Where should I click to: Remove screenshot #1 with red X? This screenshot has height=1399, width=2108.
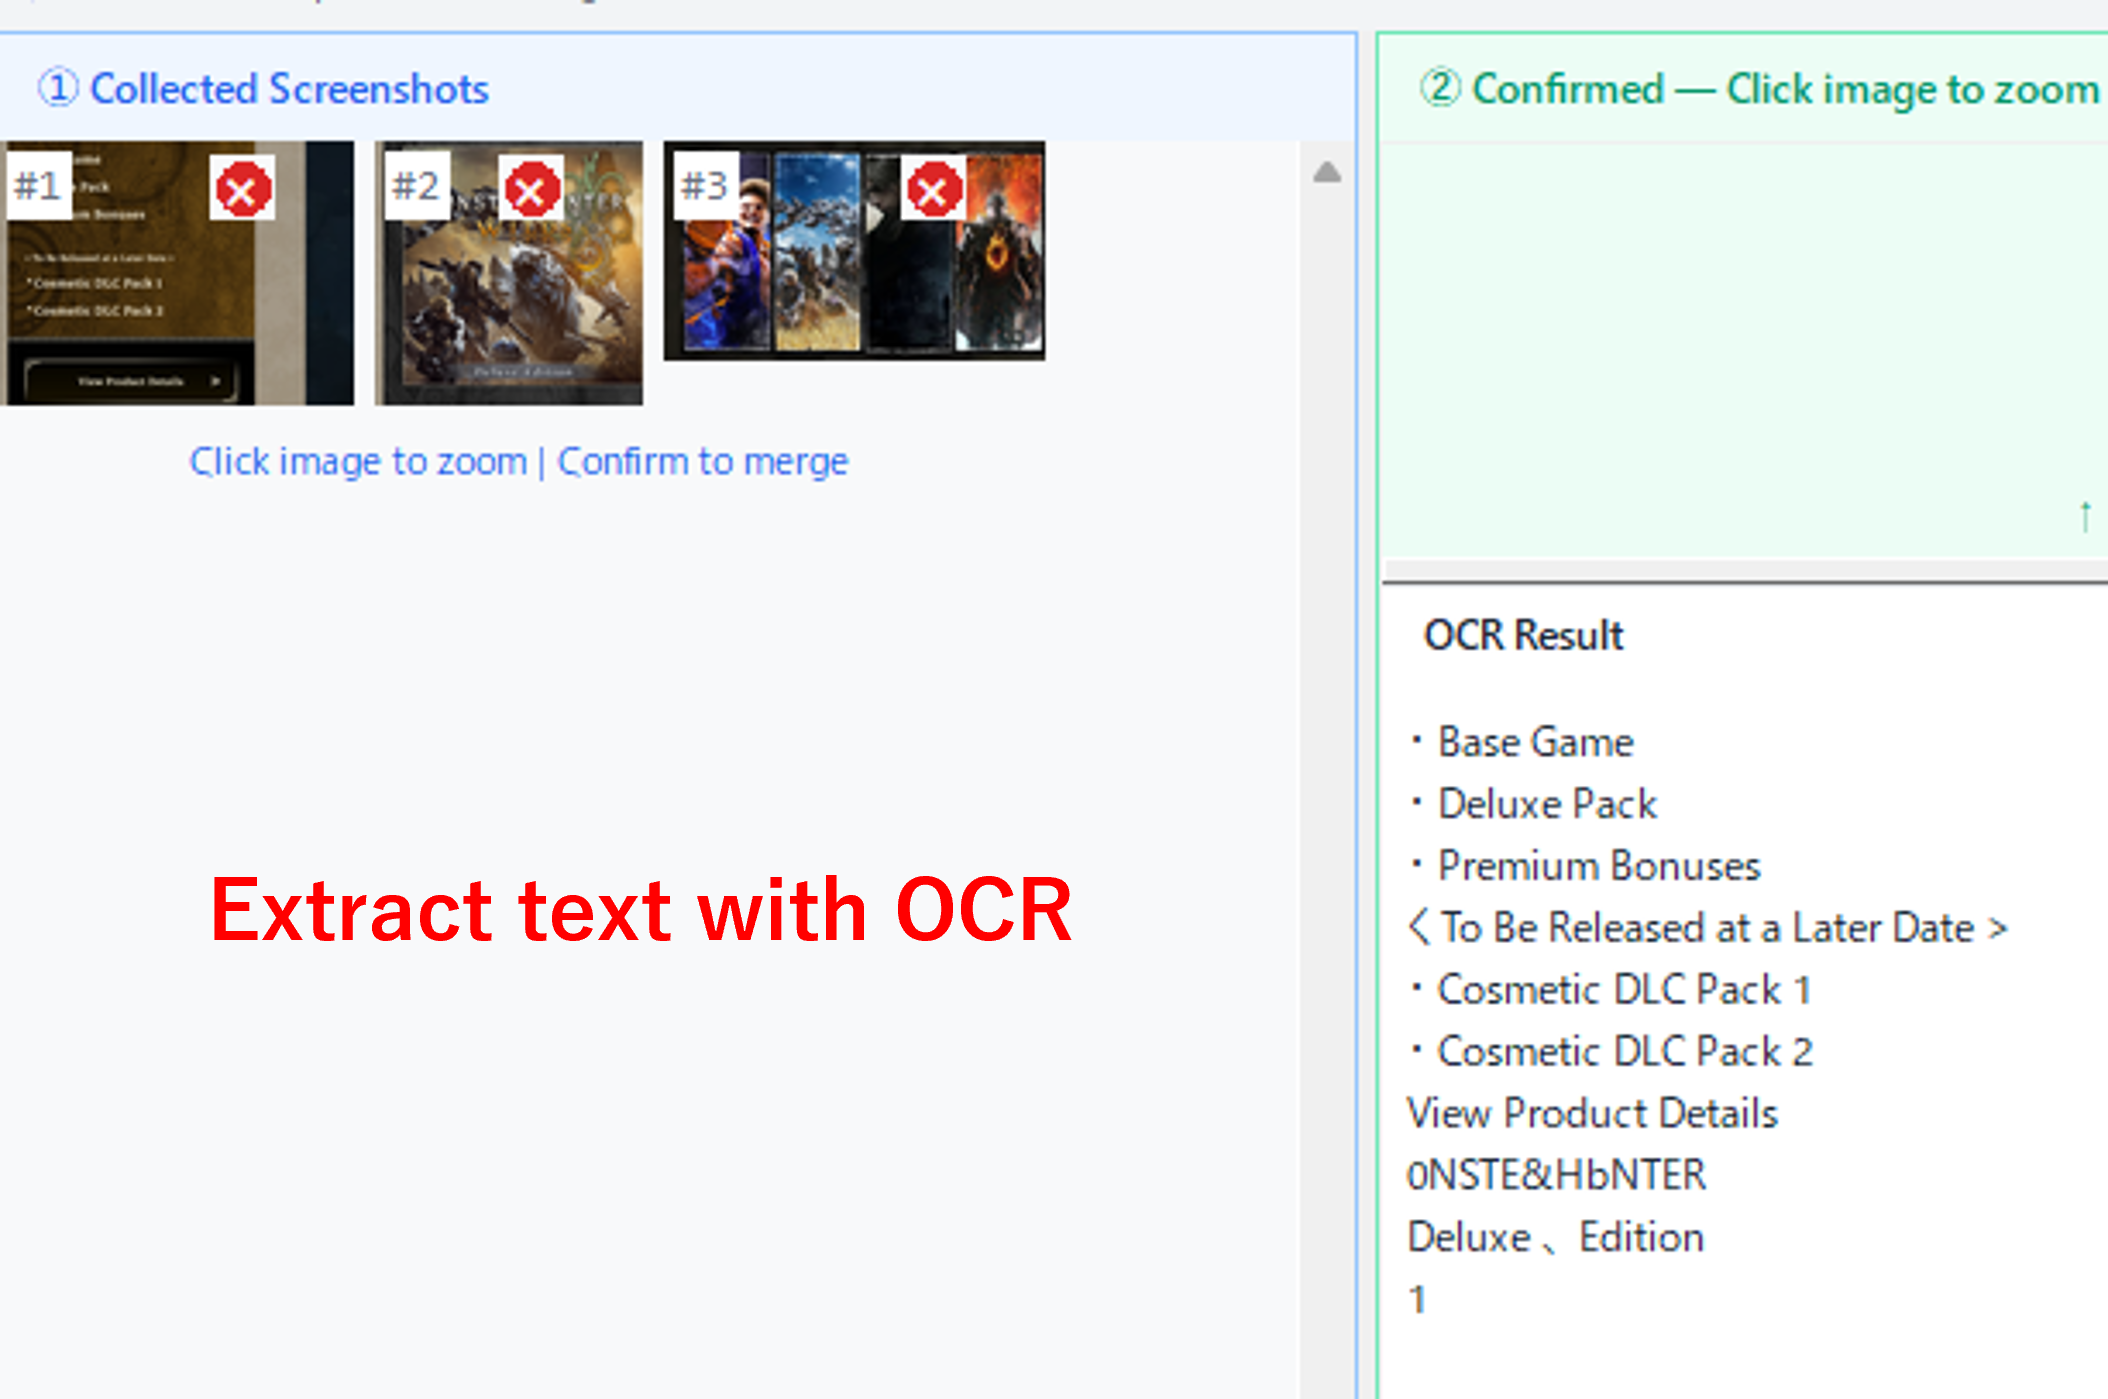tap(242, 189)
